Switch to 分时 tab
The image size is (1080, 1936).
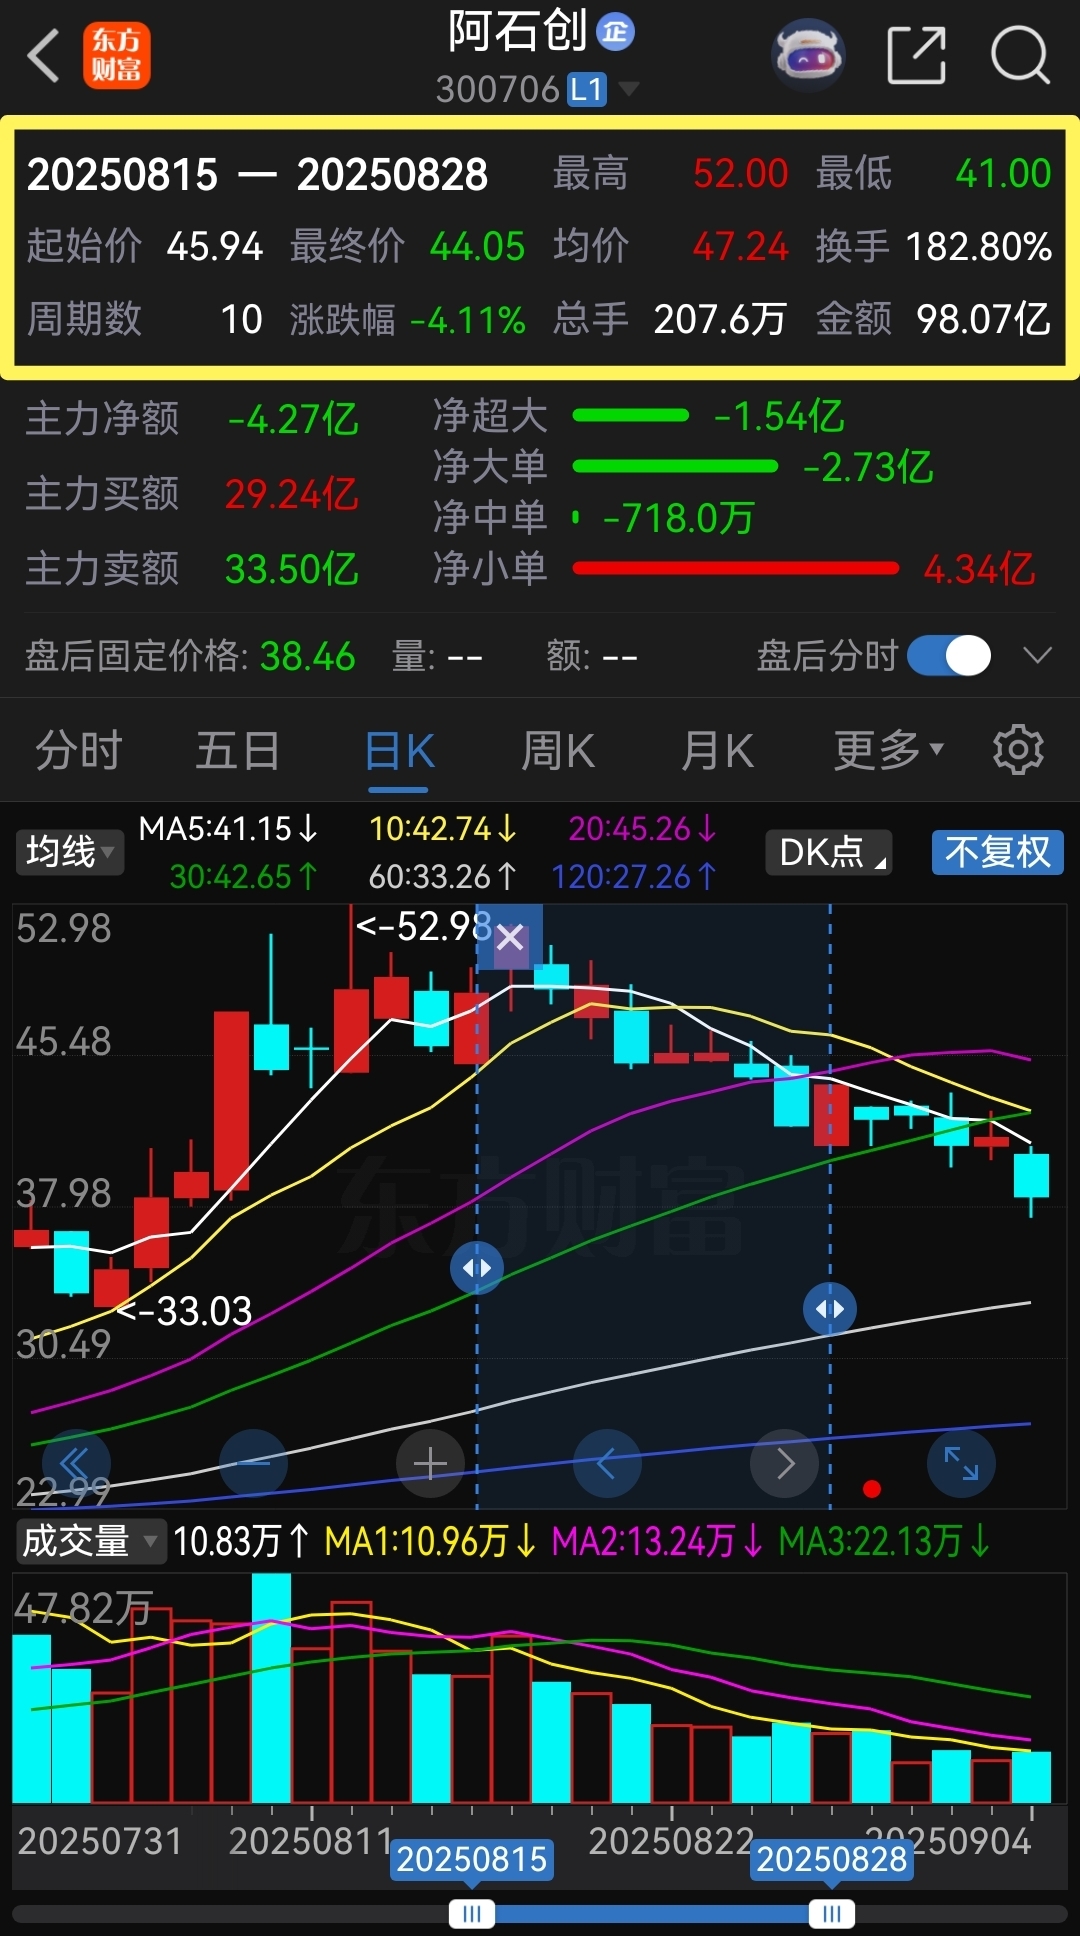click(79, 750)
